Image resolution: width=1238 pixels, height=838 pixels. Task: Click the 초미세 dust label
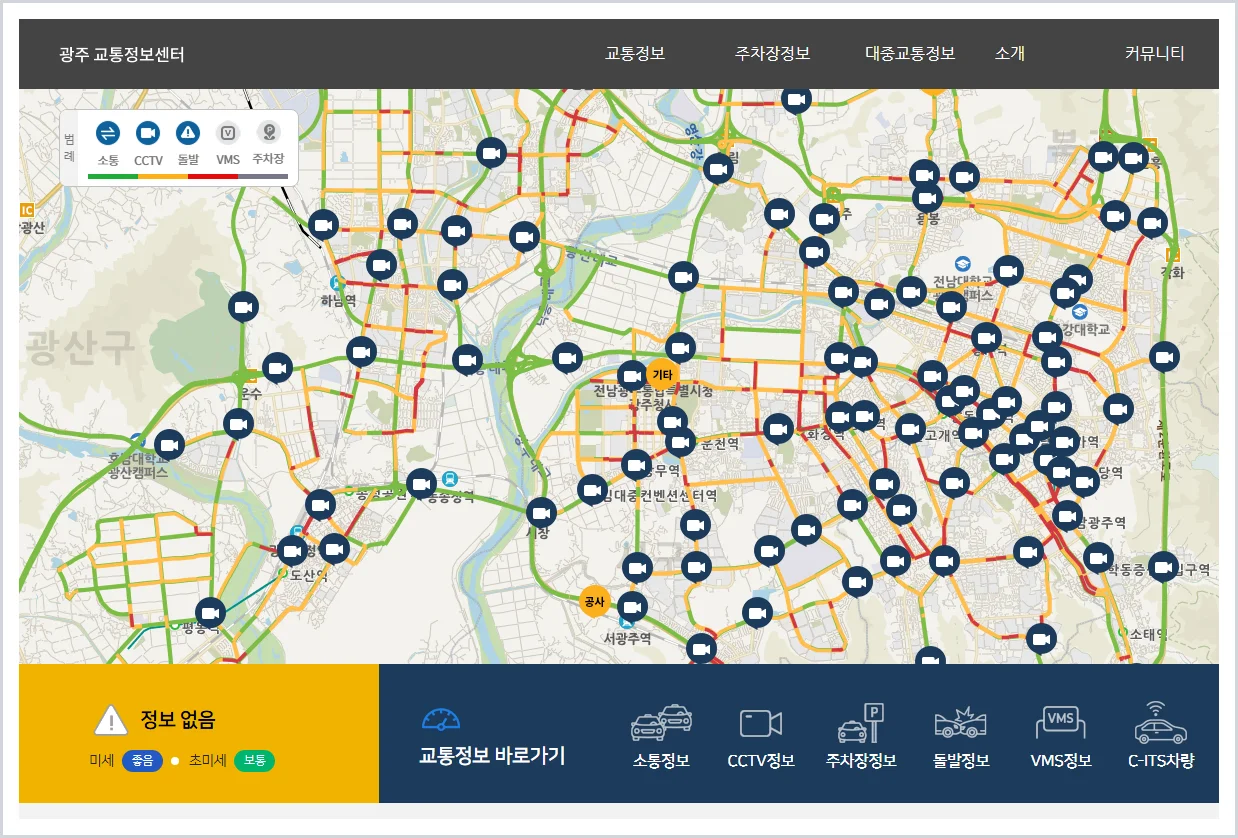(206, 761)
